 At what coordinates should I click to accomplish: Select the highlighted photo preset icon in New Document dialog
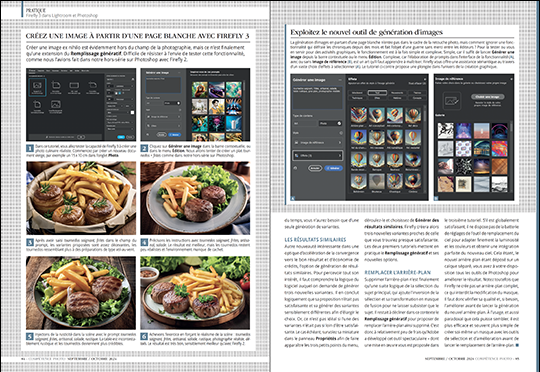pyautogui.click(x=37, y=87)
